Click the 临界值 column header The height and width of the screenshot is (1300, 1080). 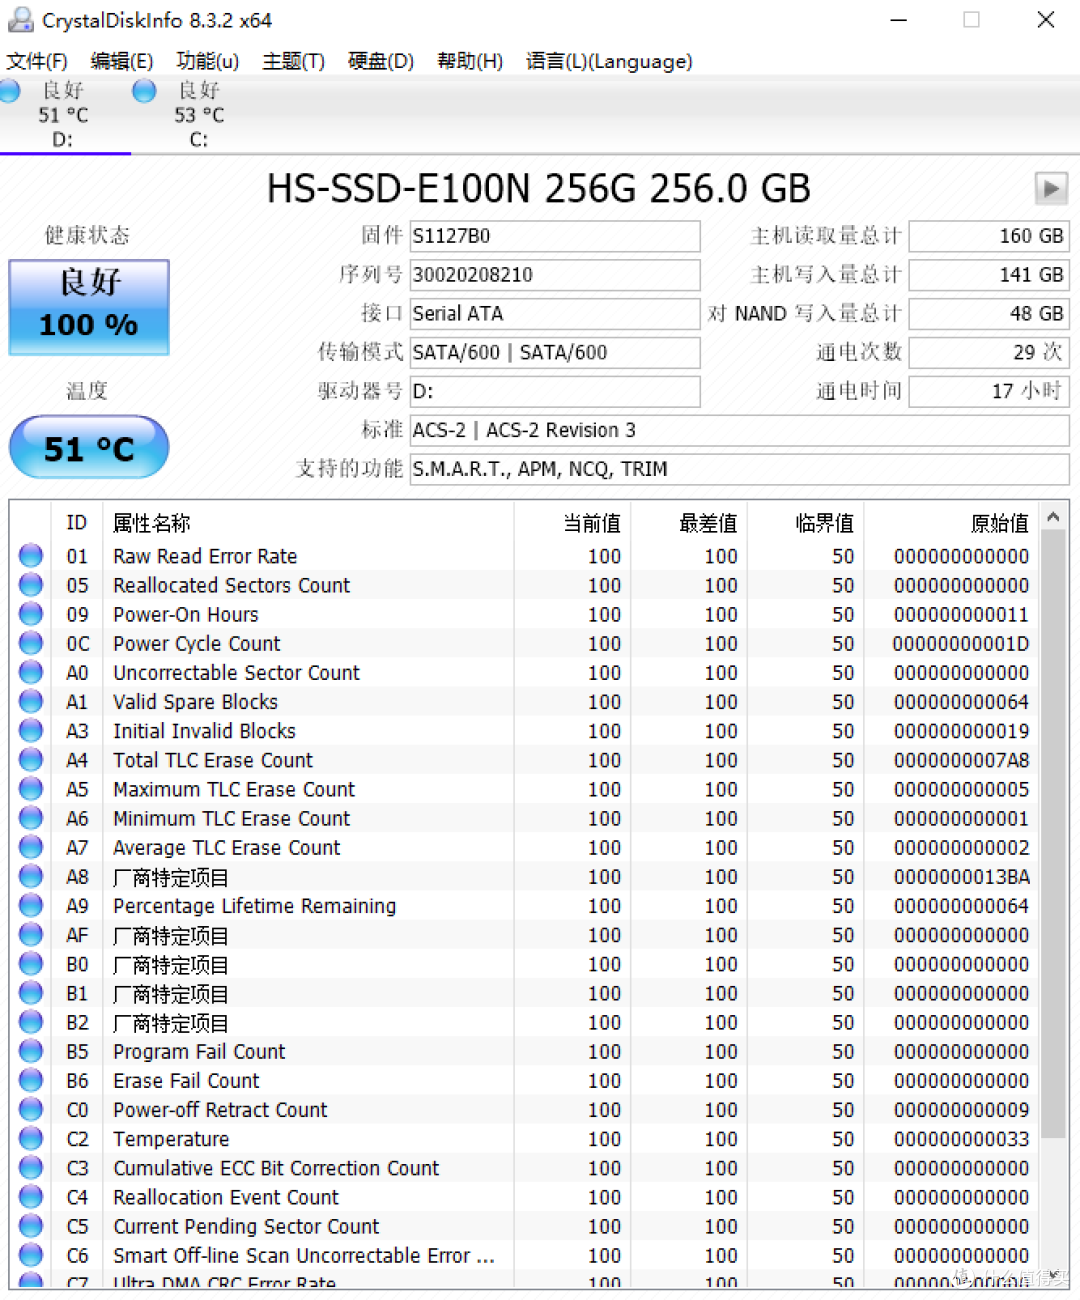pos(806,522)
